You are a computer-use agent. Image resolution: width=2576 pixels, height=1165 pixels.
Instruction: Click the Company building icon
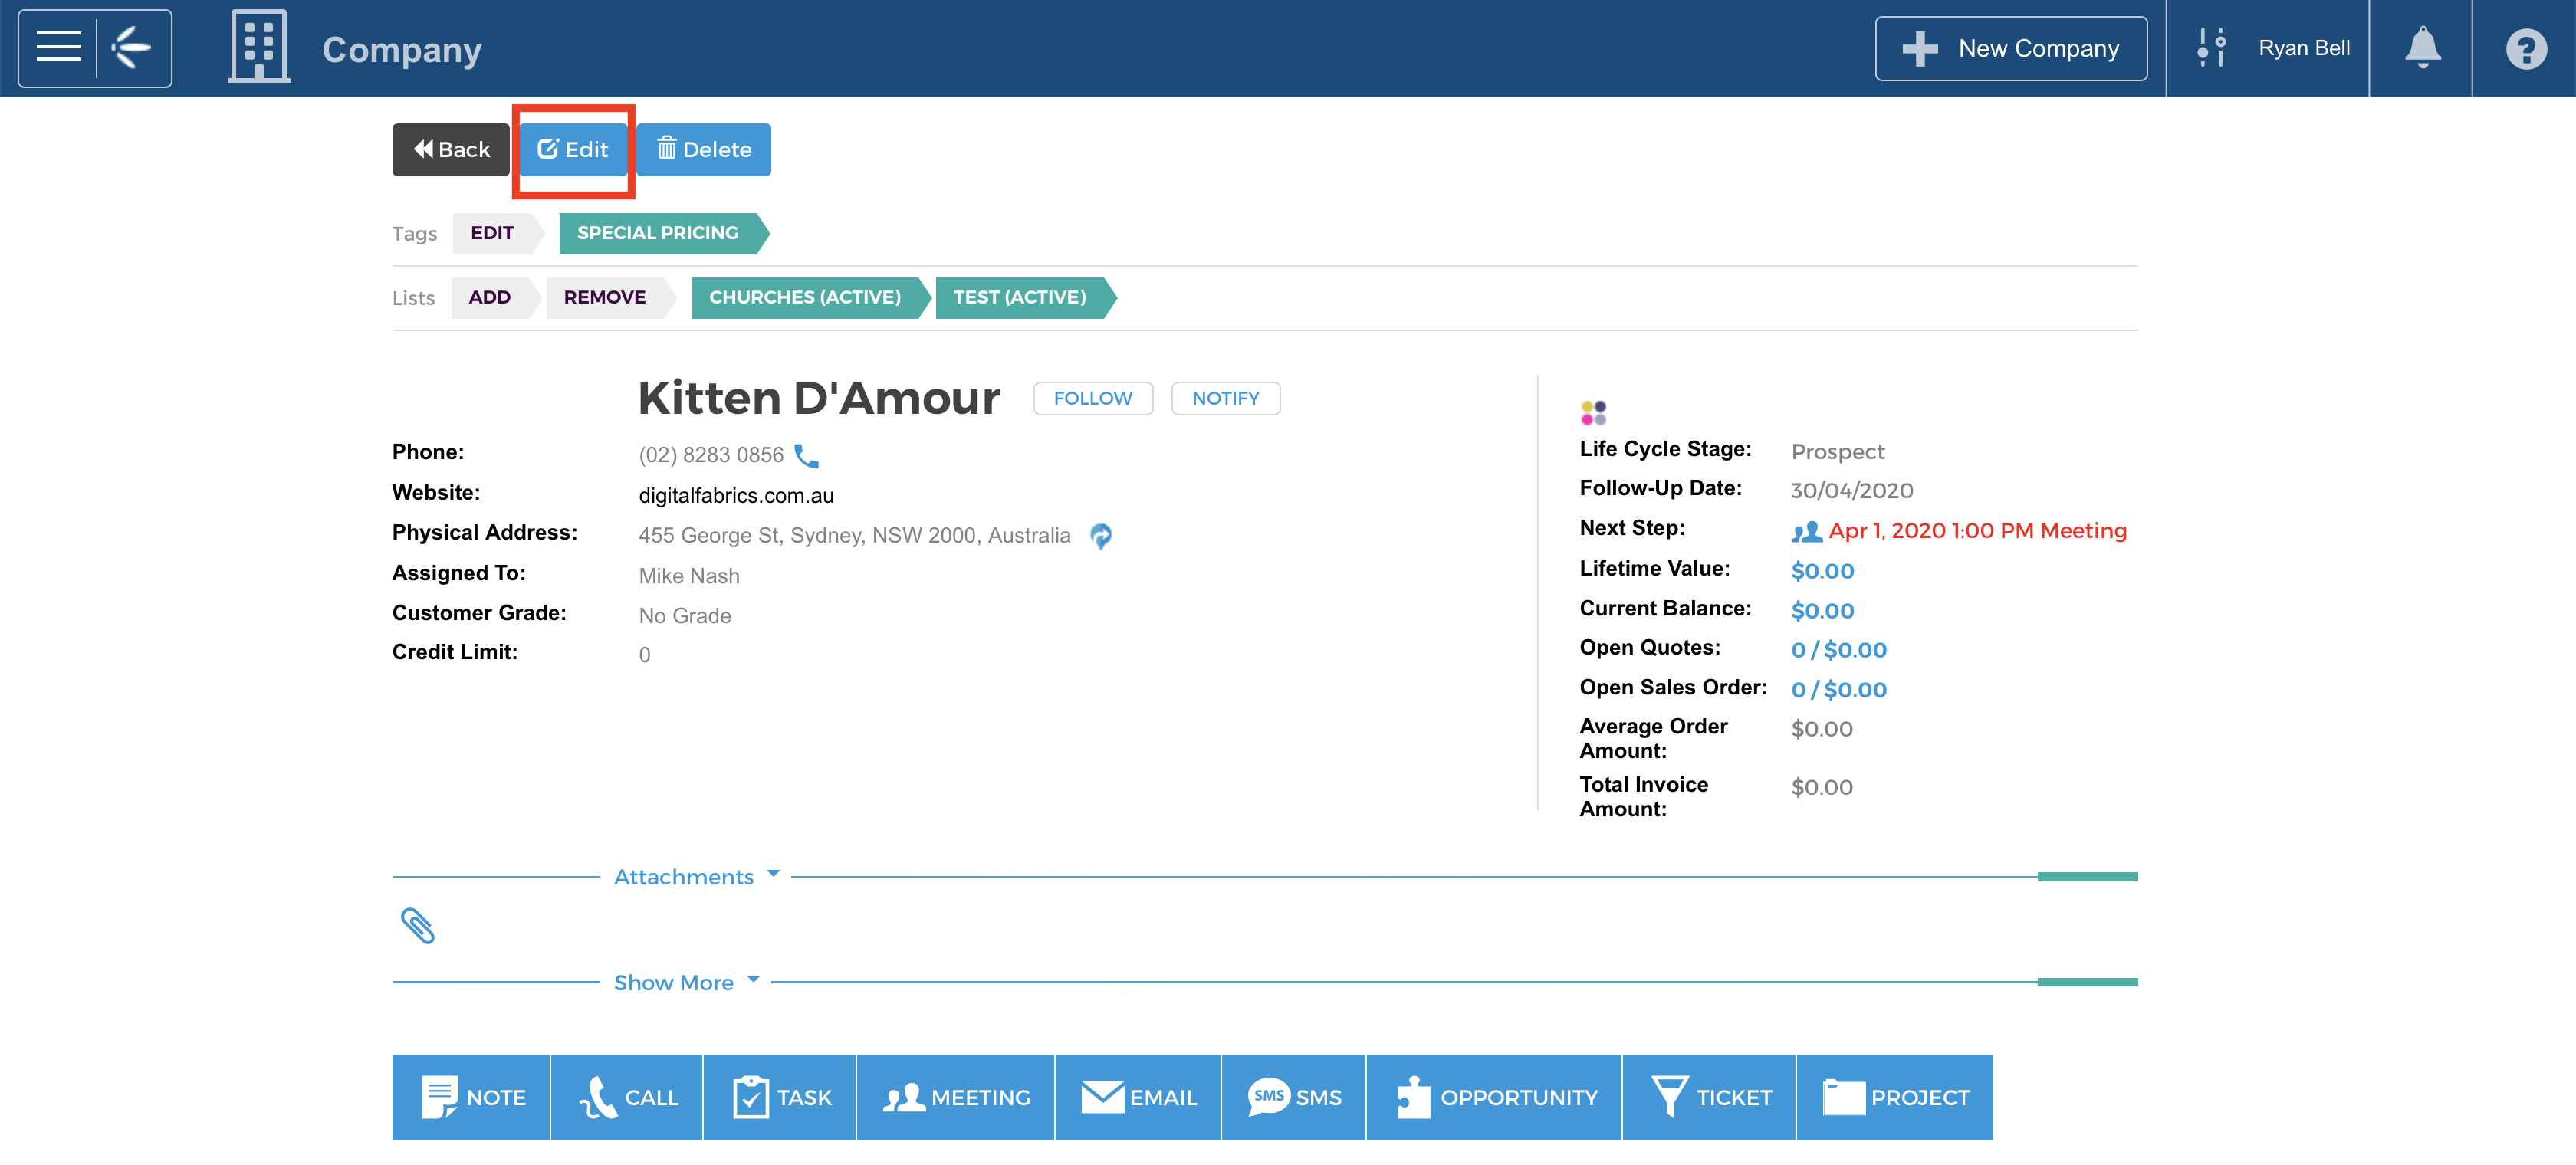coord(259,46)
